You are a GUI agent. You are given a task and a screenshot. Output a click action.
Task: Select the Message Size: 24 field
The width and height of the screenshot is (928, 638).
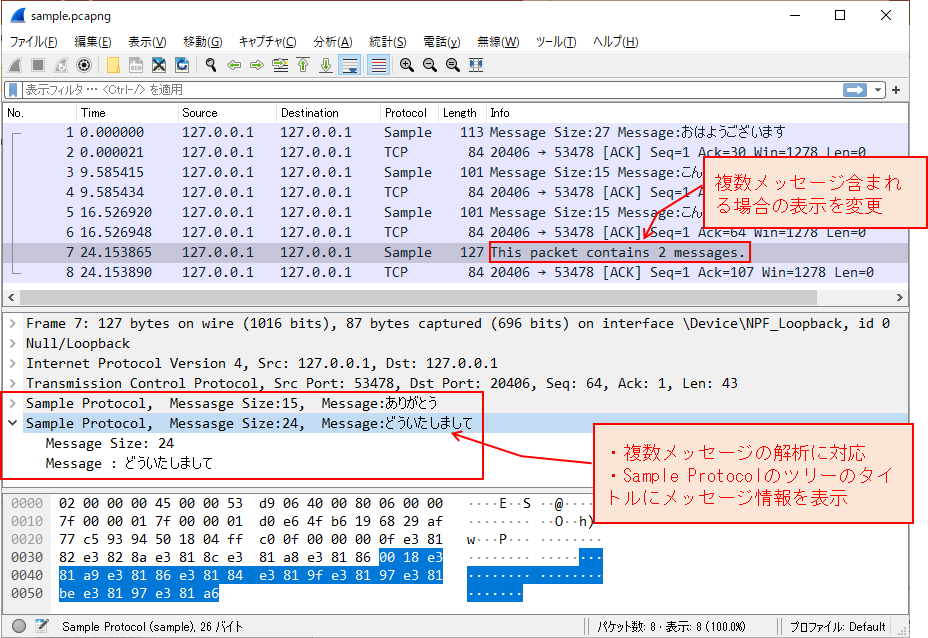pos(110,444)
